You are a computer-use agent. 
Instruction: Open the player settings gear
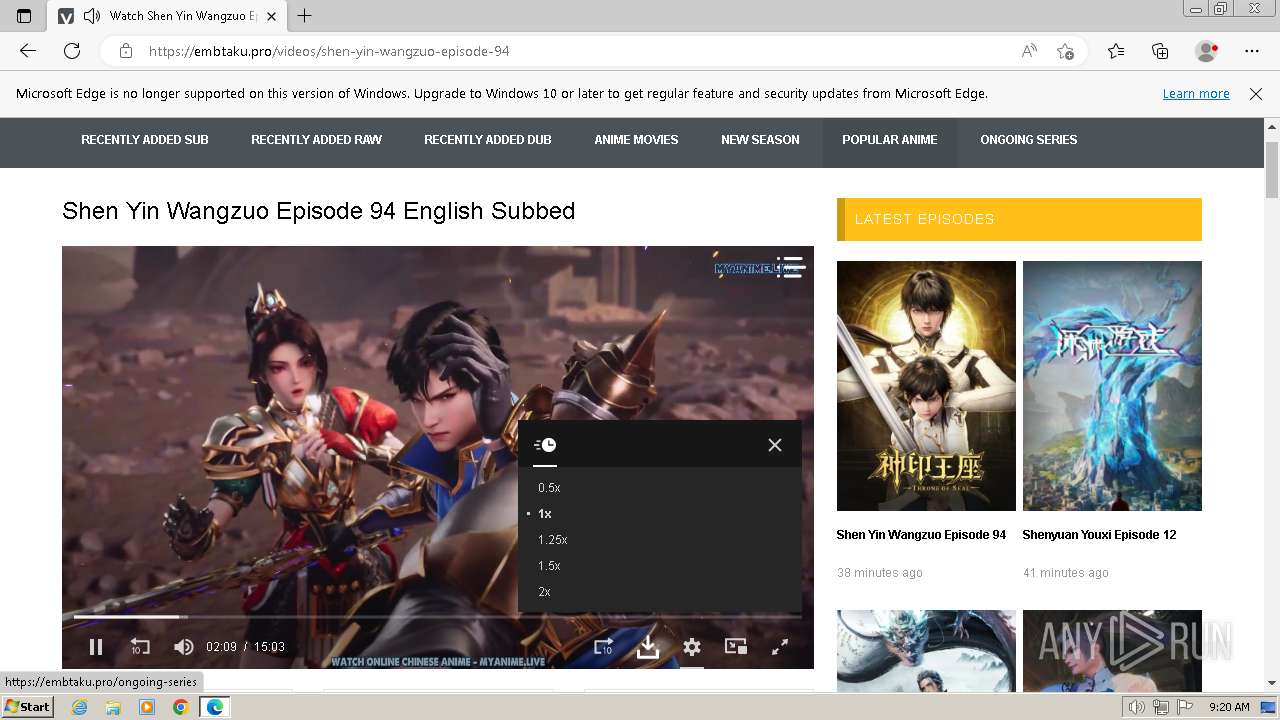point(692,647)
